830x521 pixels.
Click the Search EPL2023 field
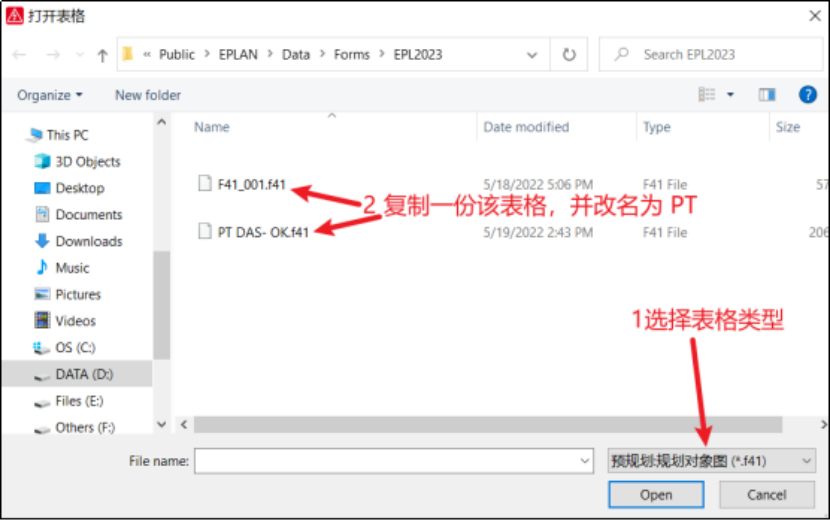tap(711, 55)
